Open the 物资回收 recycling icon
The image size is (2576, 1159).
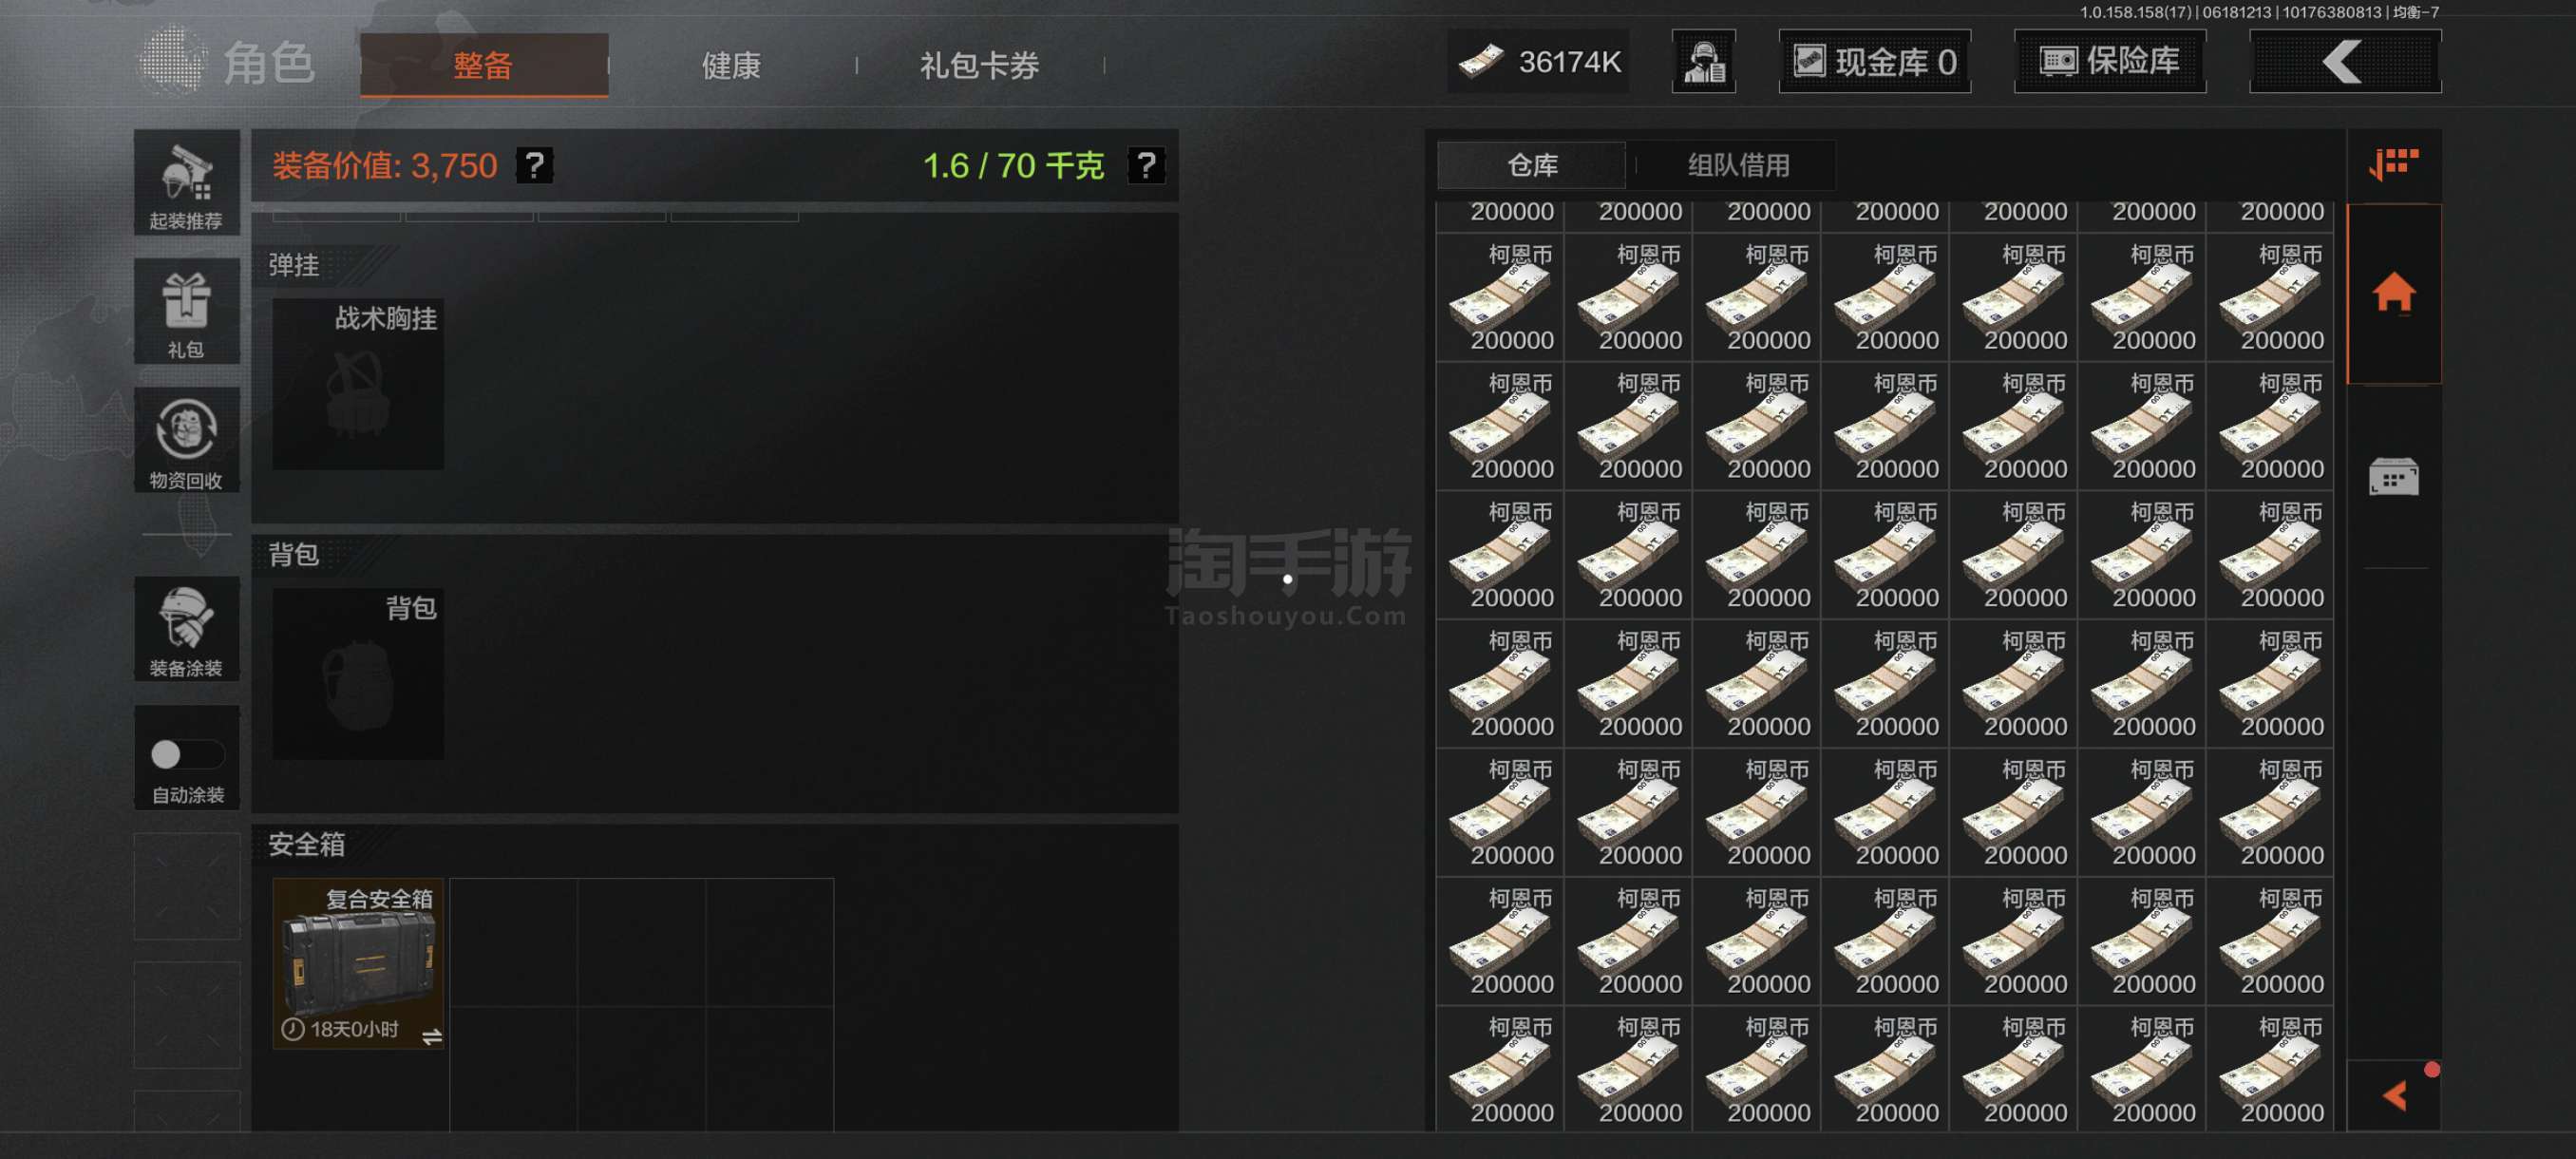(187, 440)
